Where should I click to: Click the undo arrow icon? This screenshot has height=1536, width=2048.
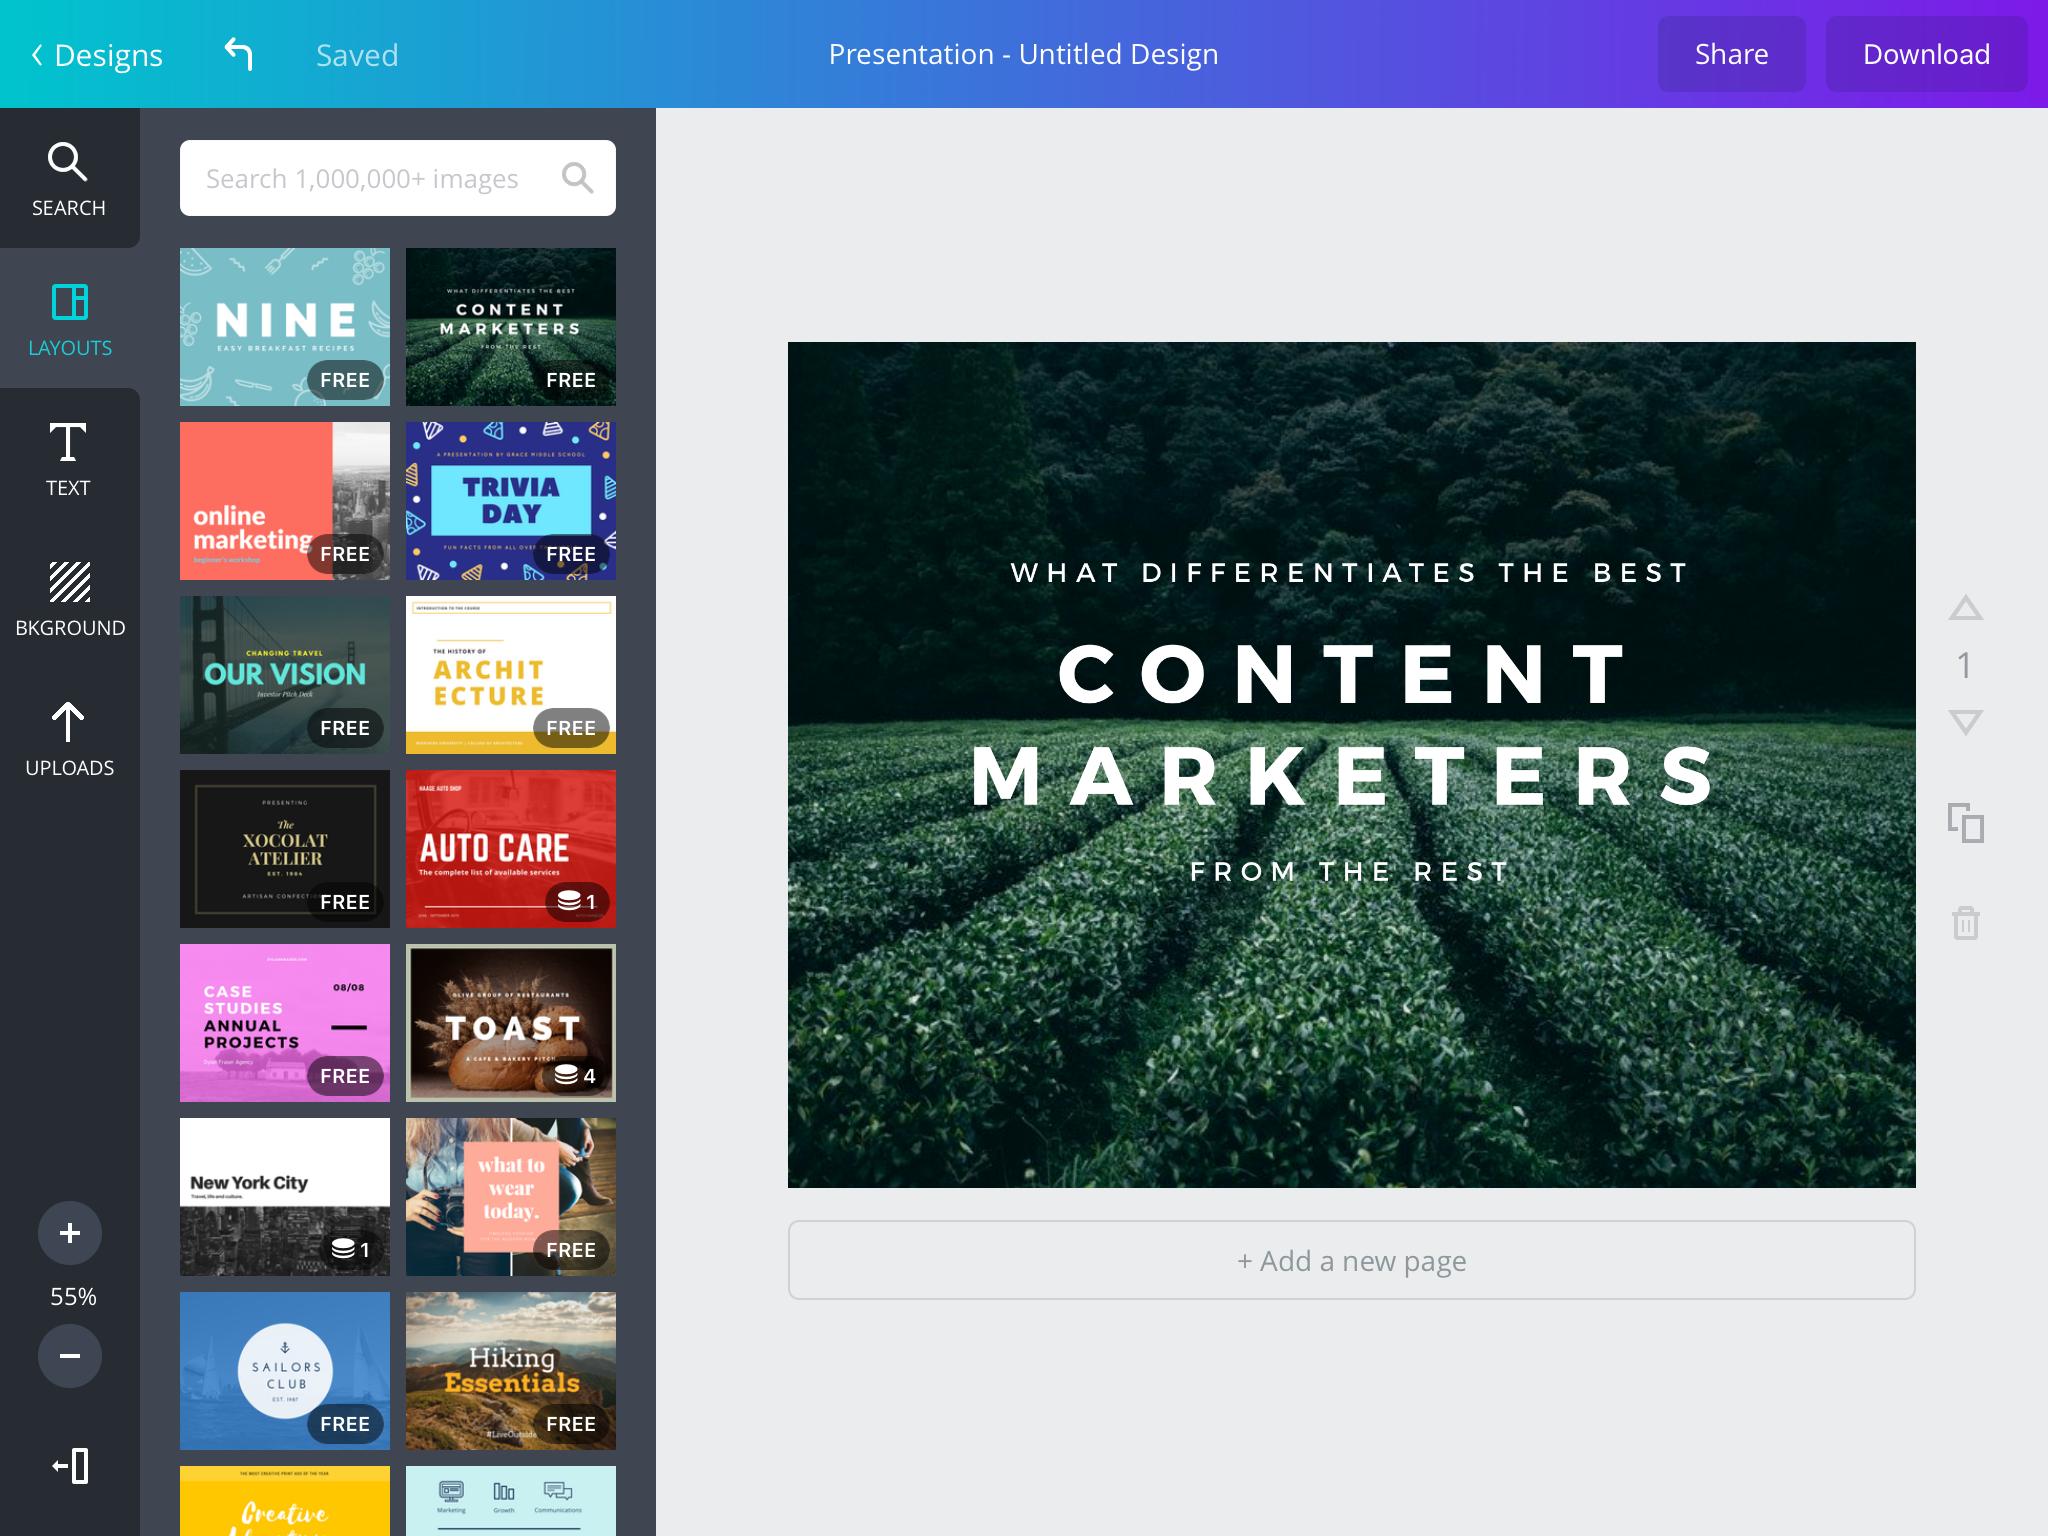[x=237, y=53]
